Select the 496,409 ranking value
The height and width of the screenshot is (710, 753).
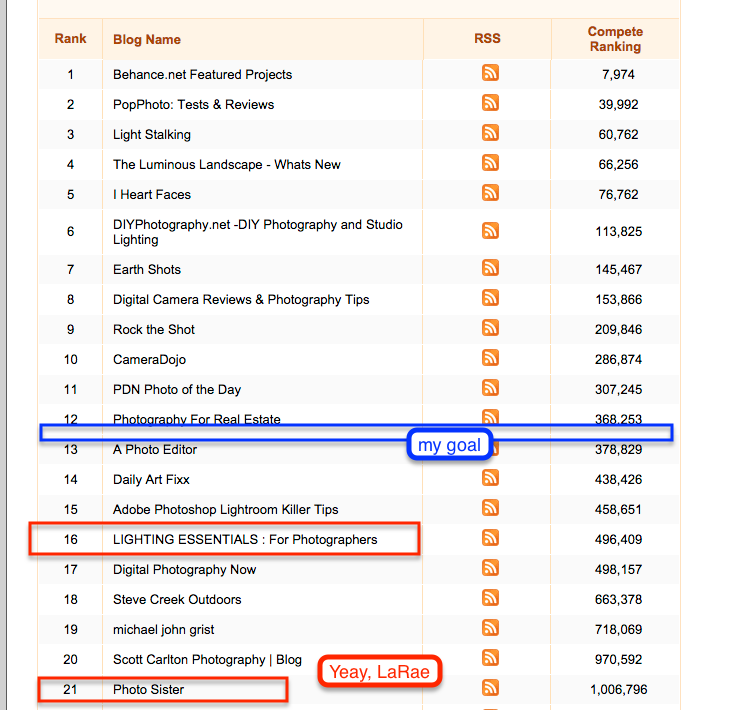pyautogui.click(x=618, y=539)
